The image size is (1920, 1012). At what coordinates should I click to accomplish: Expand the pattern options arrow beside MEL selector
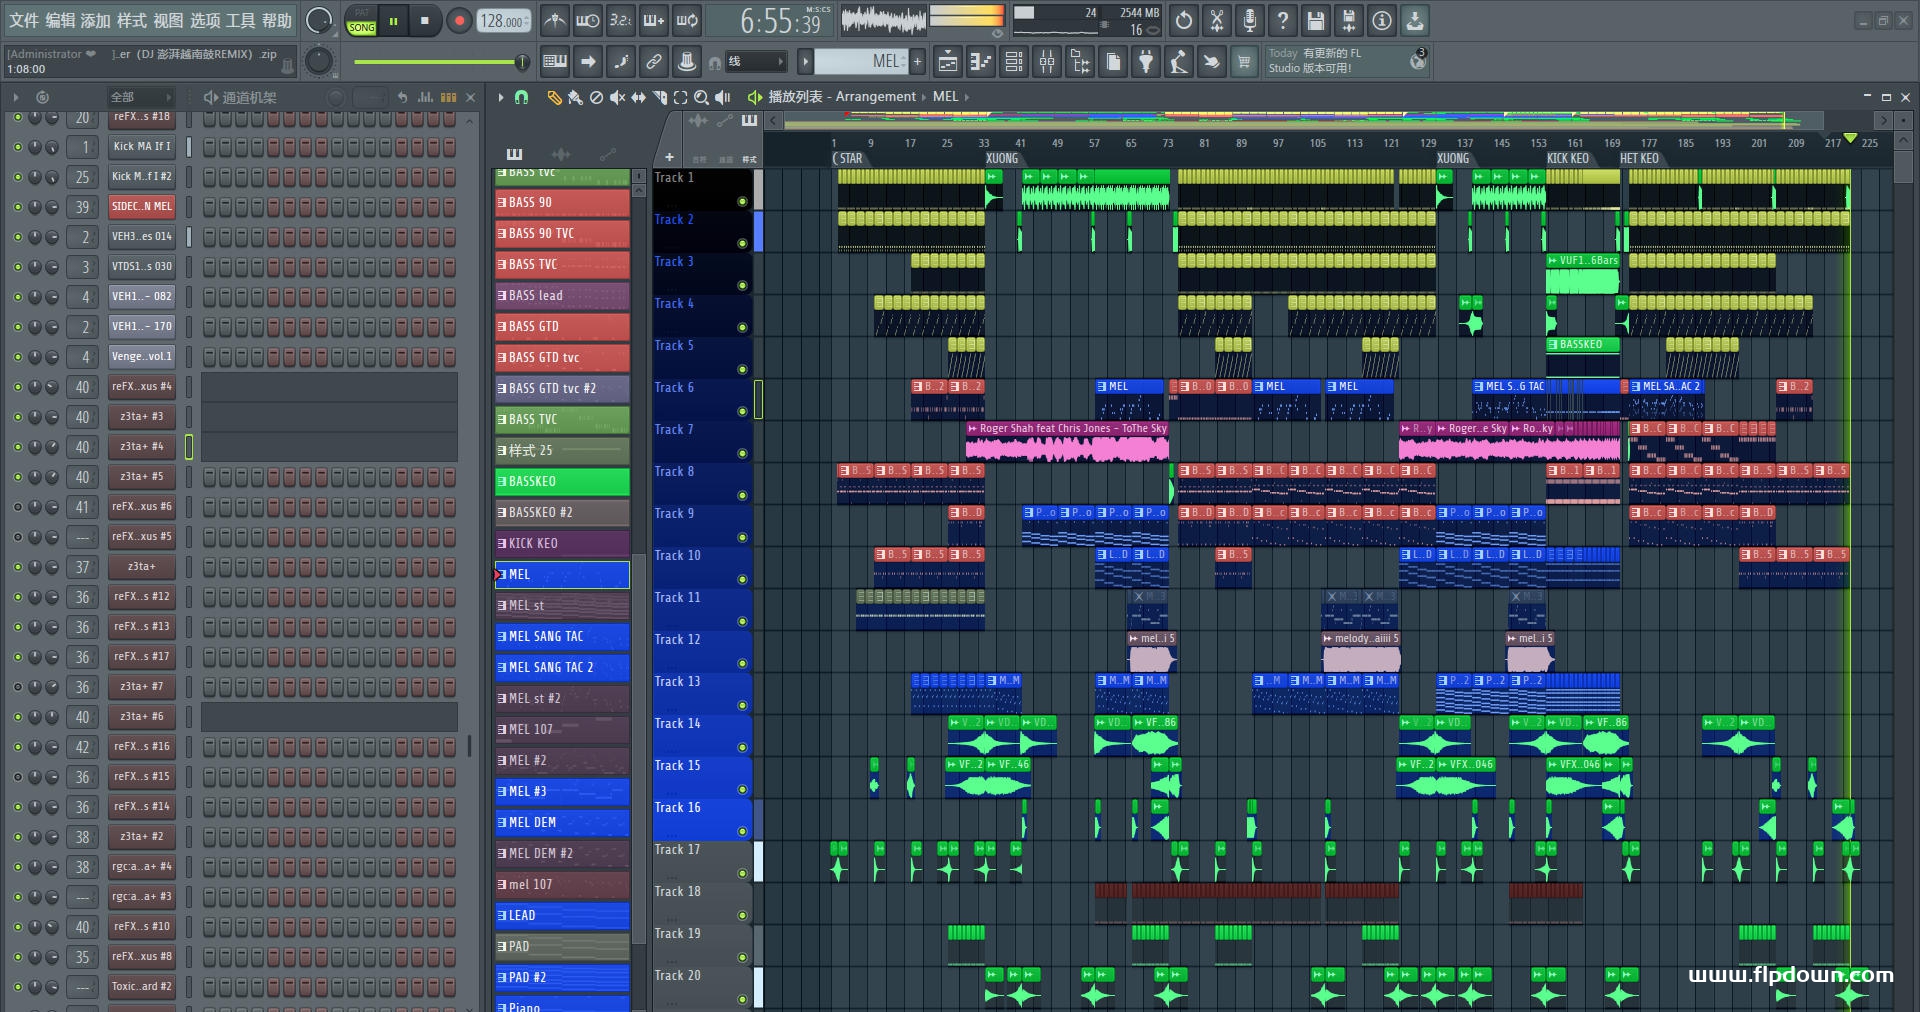point(805,62)
